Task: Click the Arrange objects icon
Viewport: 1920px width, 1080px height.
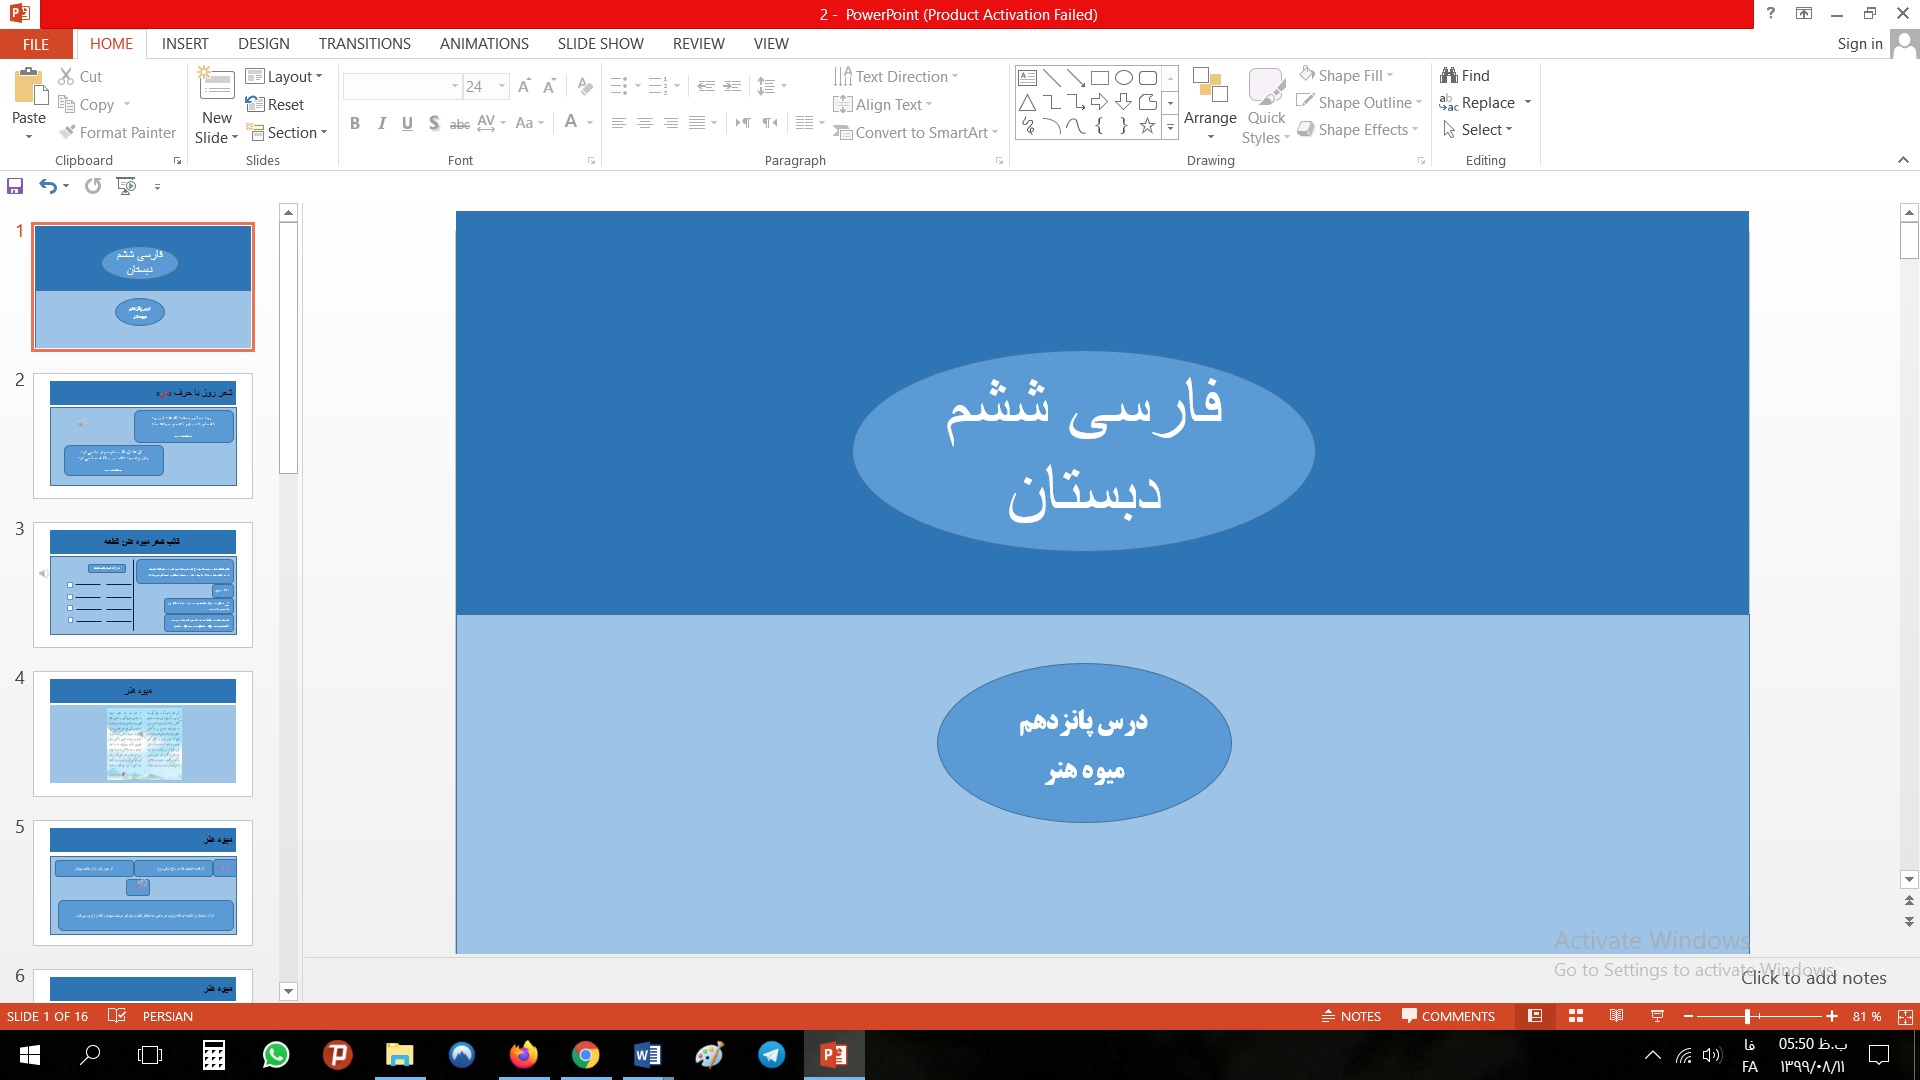Action: (x=1210, y=87)
